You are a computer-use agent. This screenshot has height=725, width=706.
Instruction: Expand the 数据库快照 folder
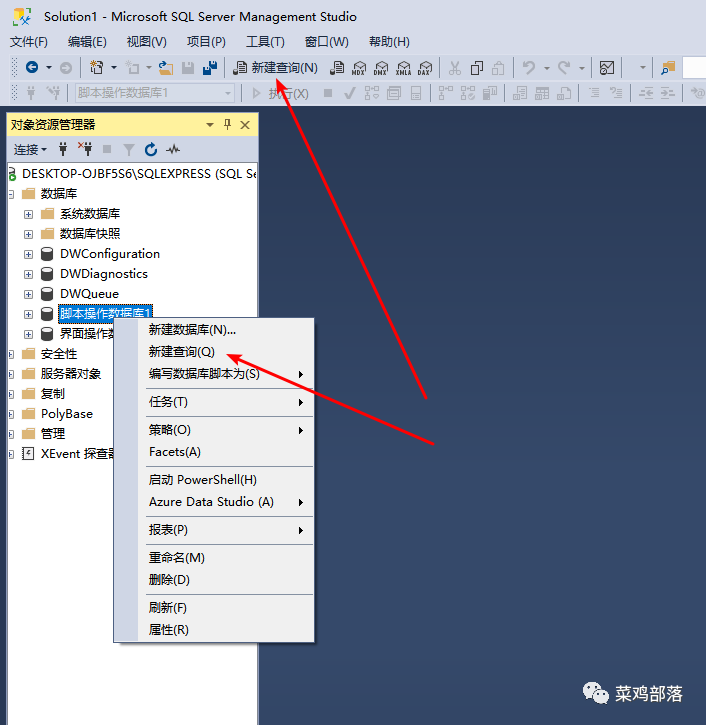[x=28, y=234]
